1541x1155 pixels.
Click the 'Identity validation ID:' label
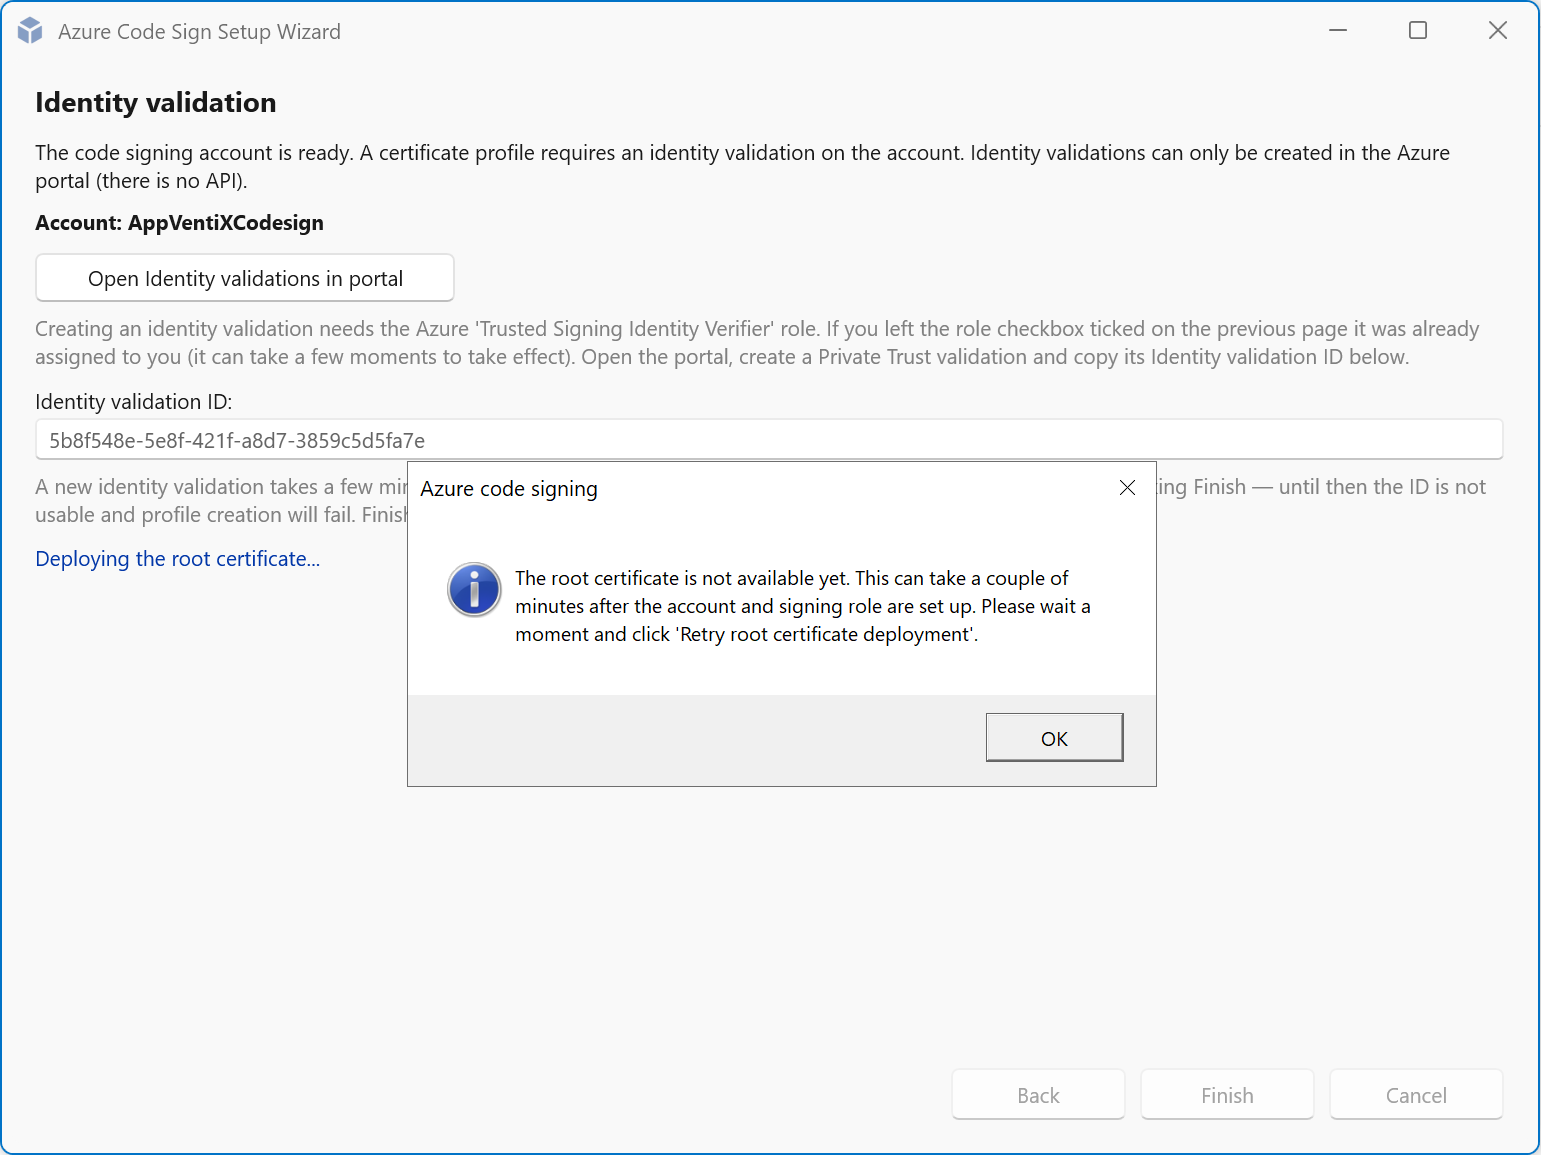coord(133,402)
